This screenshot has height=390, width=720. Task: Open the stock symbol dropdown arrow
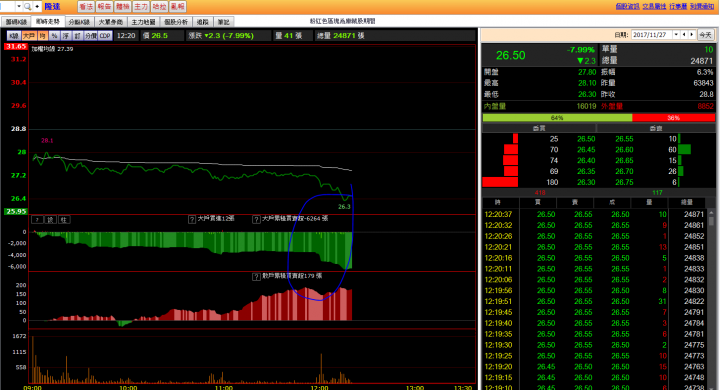click(x=19, y=6)
